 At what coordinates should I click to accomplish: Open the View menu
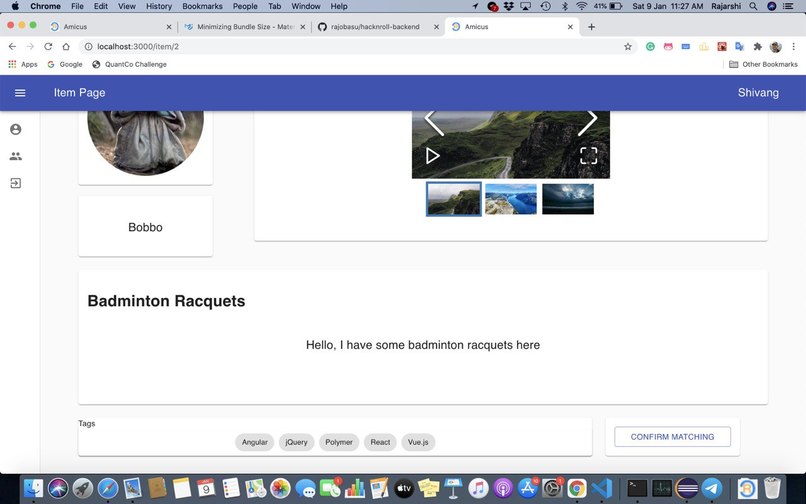pos(126,6)
